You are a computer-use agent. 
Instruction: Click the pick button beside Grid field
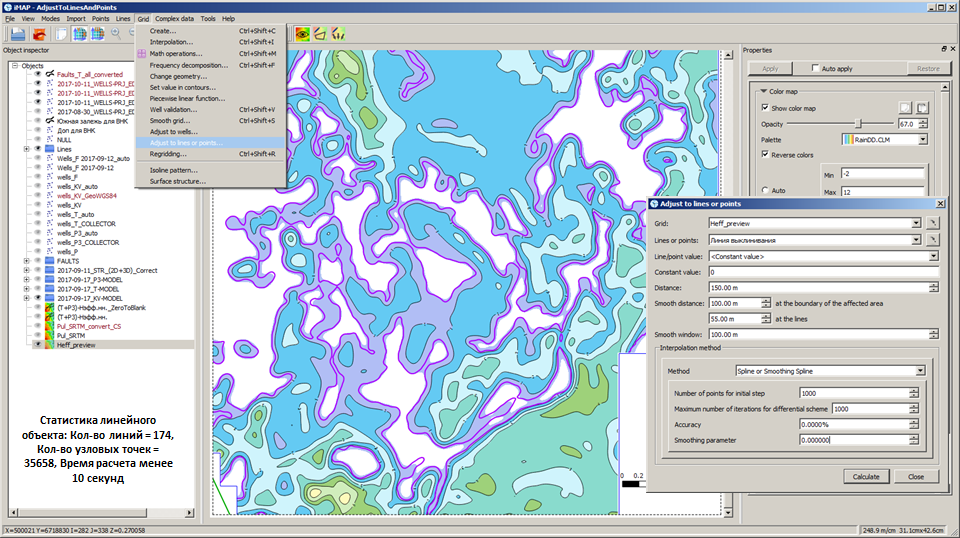point(933,224)
